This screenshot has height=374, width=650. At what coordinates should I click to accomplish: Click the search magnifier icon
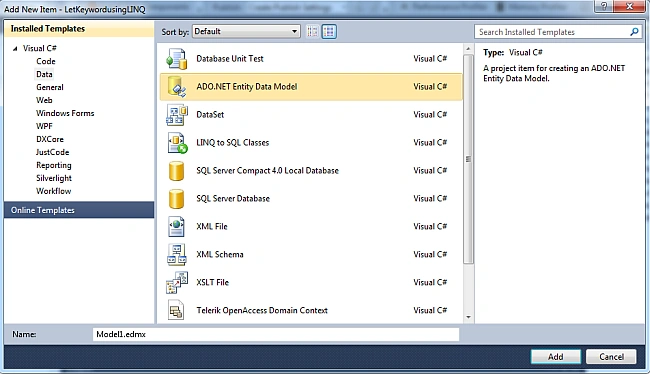(x=634, y=32)
